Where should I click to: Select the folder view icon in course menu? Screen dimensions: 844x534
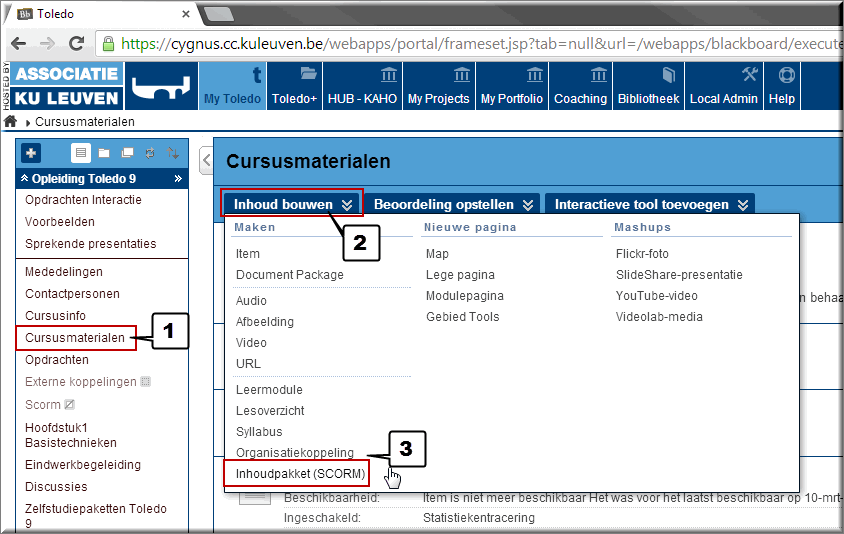point(104,153)
